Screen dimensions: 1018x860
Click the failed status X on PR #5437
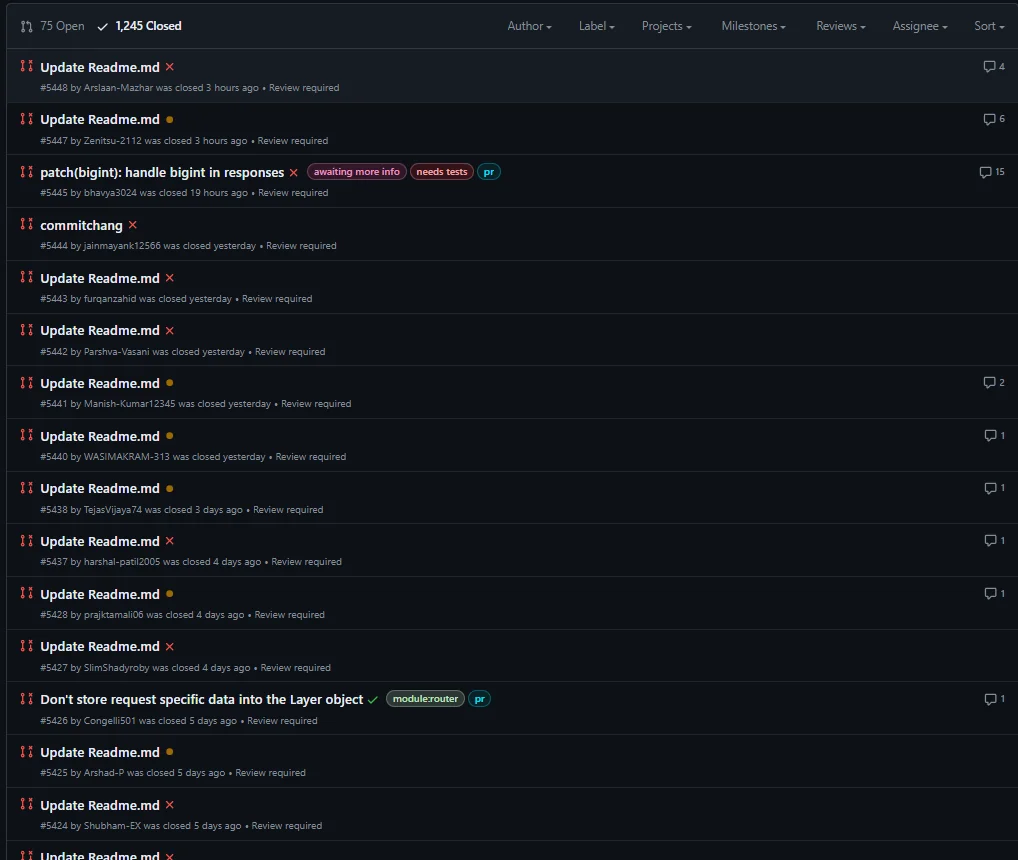pos(169,541)
